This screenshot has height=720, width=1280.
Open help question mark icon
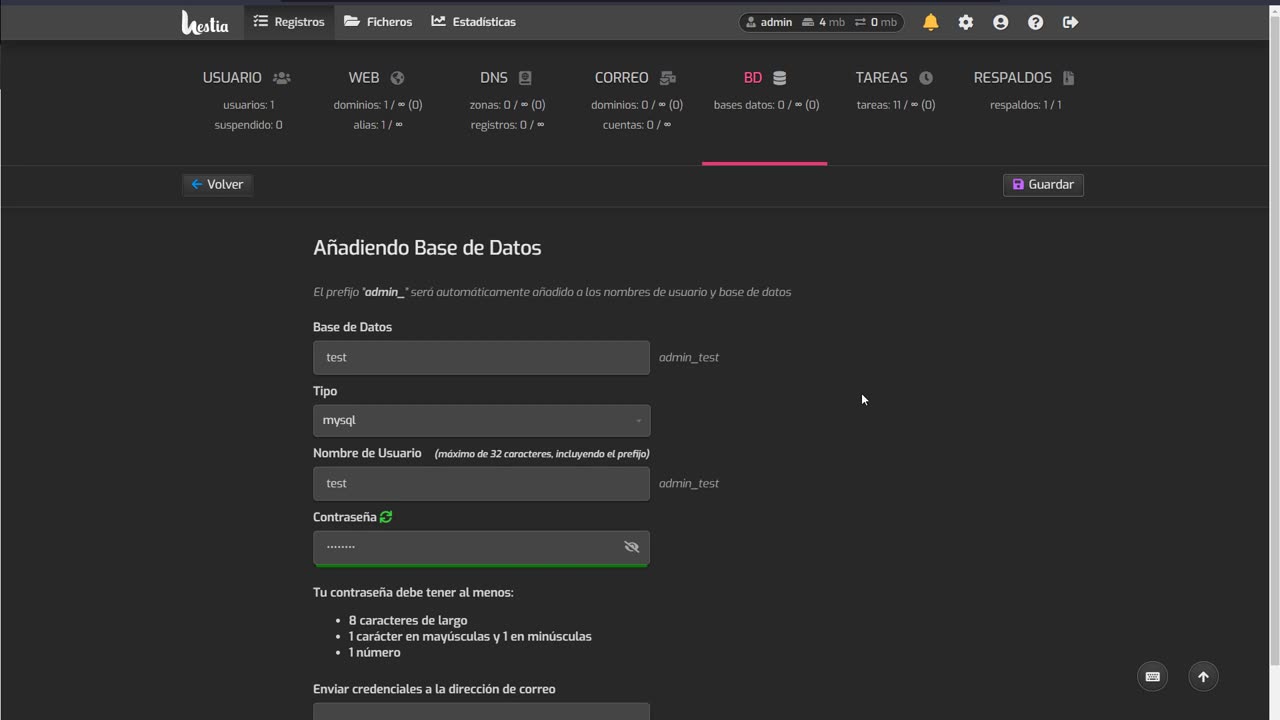[1036, 22]
